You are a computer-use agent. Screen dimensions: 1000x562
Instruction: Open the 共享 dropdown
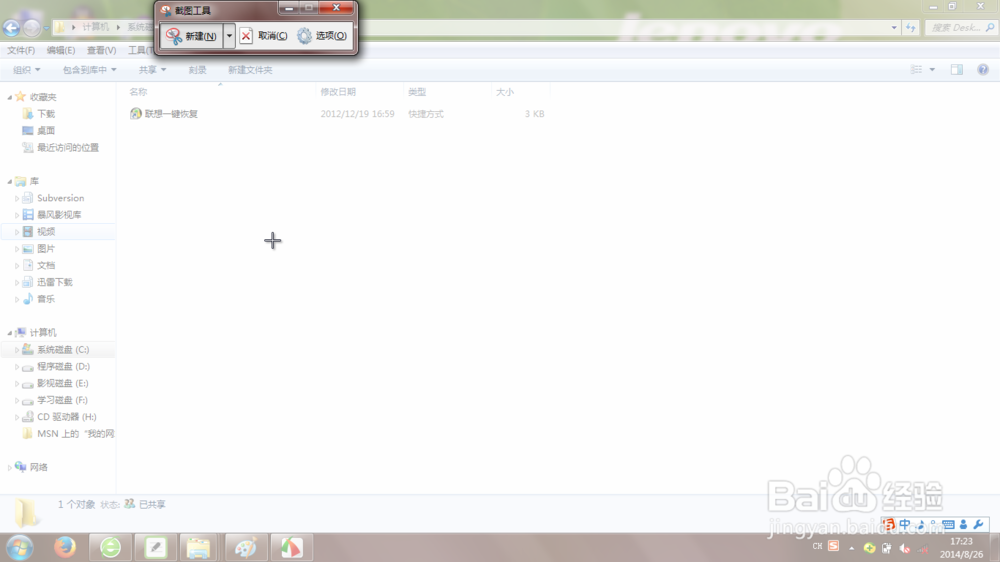pyautogui.click(x=152, y=70)
